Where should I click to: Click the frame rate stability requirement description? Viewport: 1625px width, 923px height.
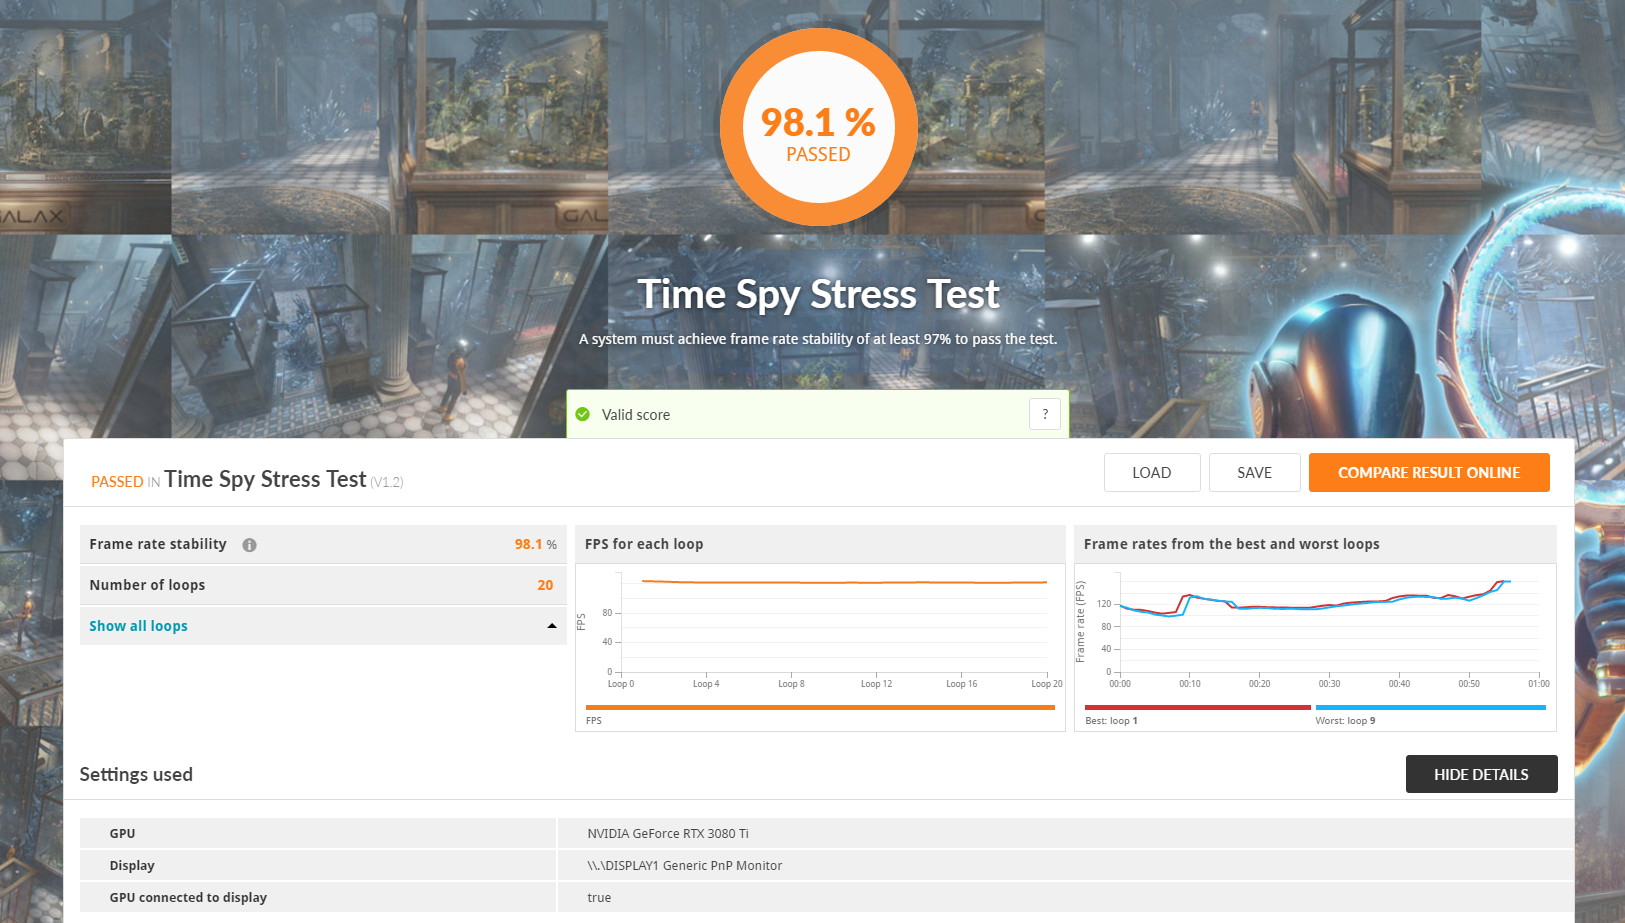[818, 339]
